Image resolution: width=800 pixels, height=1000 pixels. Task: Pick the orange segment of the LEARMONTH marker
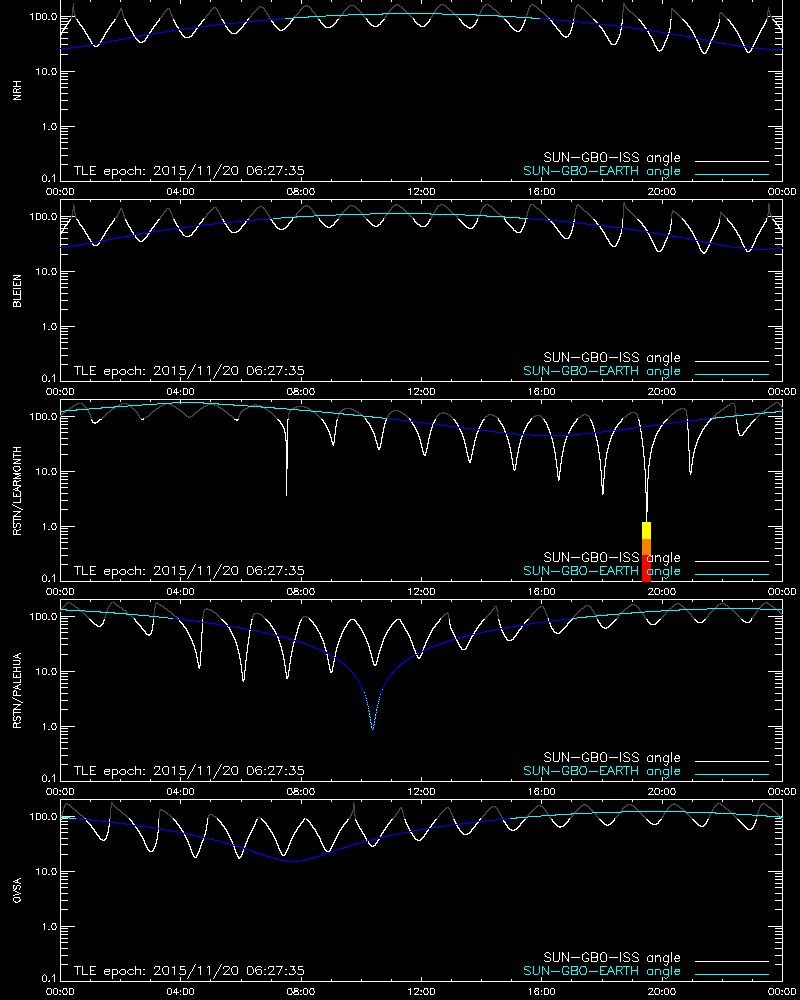coord(646,547)
